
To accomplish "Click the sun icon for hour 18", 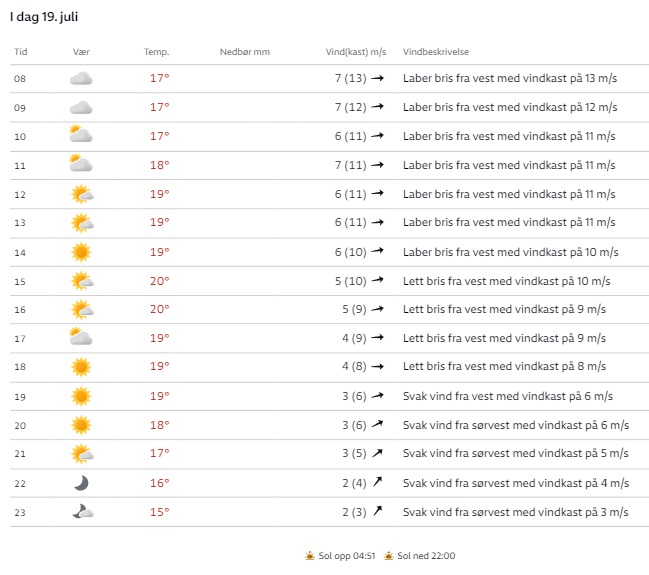I will click(x=81, y=367).
